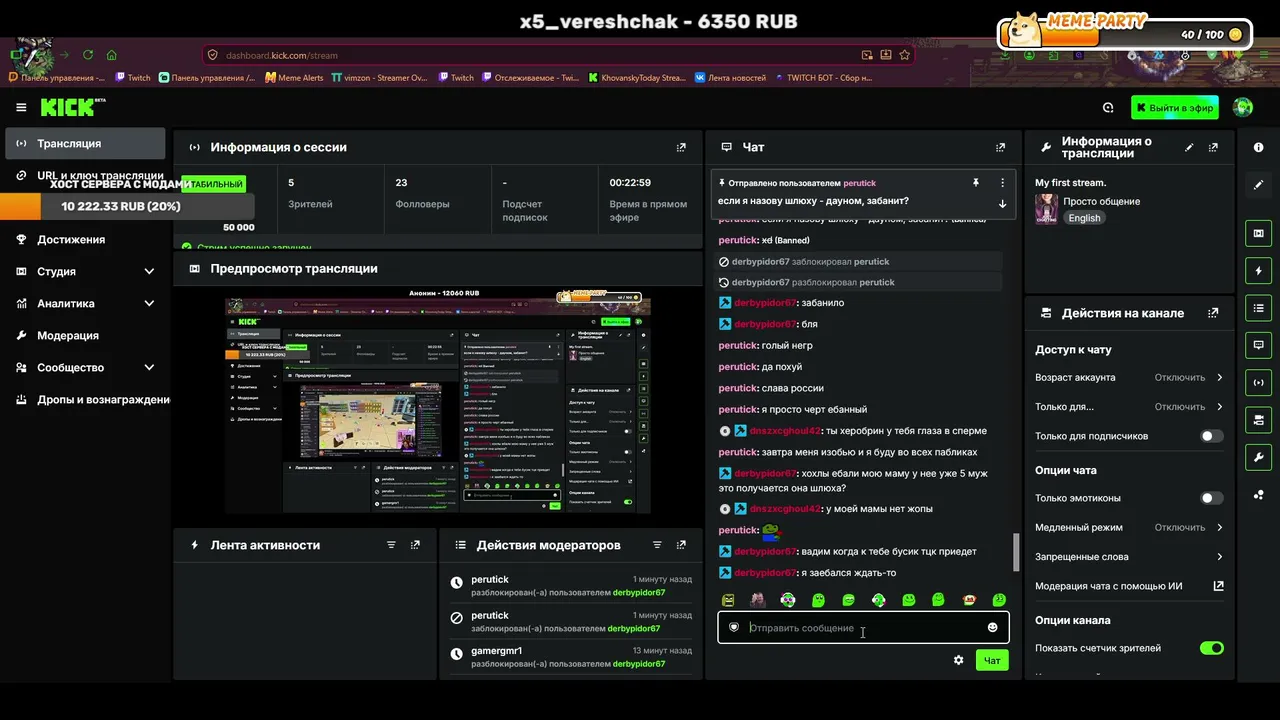
Task: Click the info icon in right rail
Action: click(x=1258, y=147)
